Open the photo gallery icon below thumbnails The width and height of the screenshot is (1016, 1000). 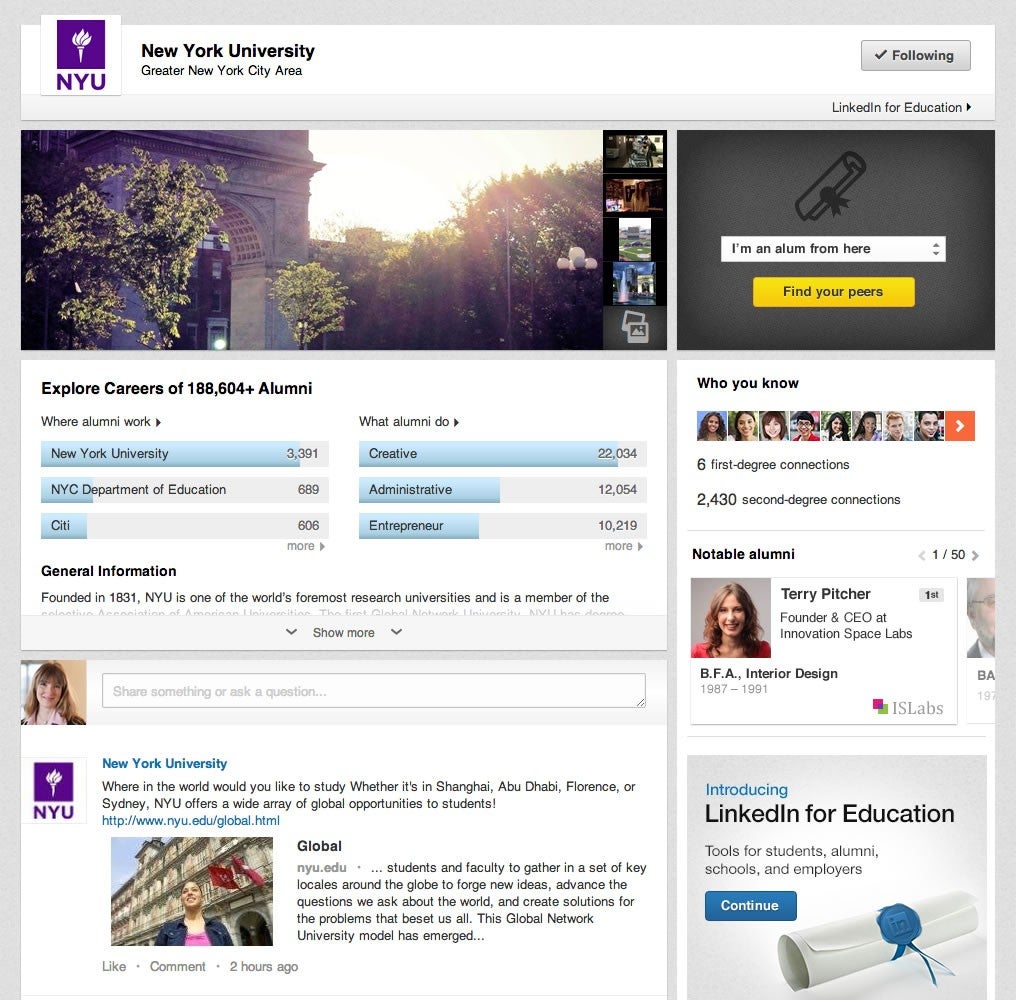(x=635, y=327)
